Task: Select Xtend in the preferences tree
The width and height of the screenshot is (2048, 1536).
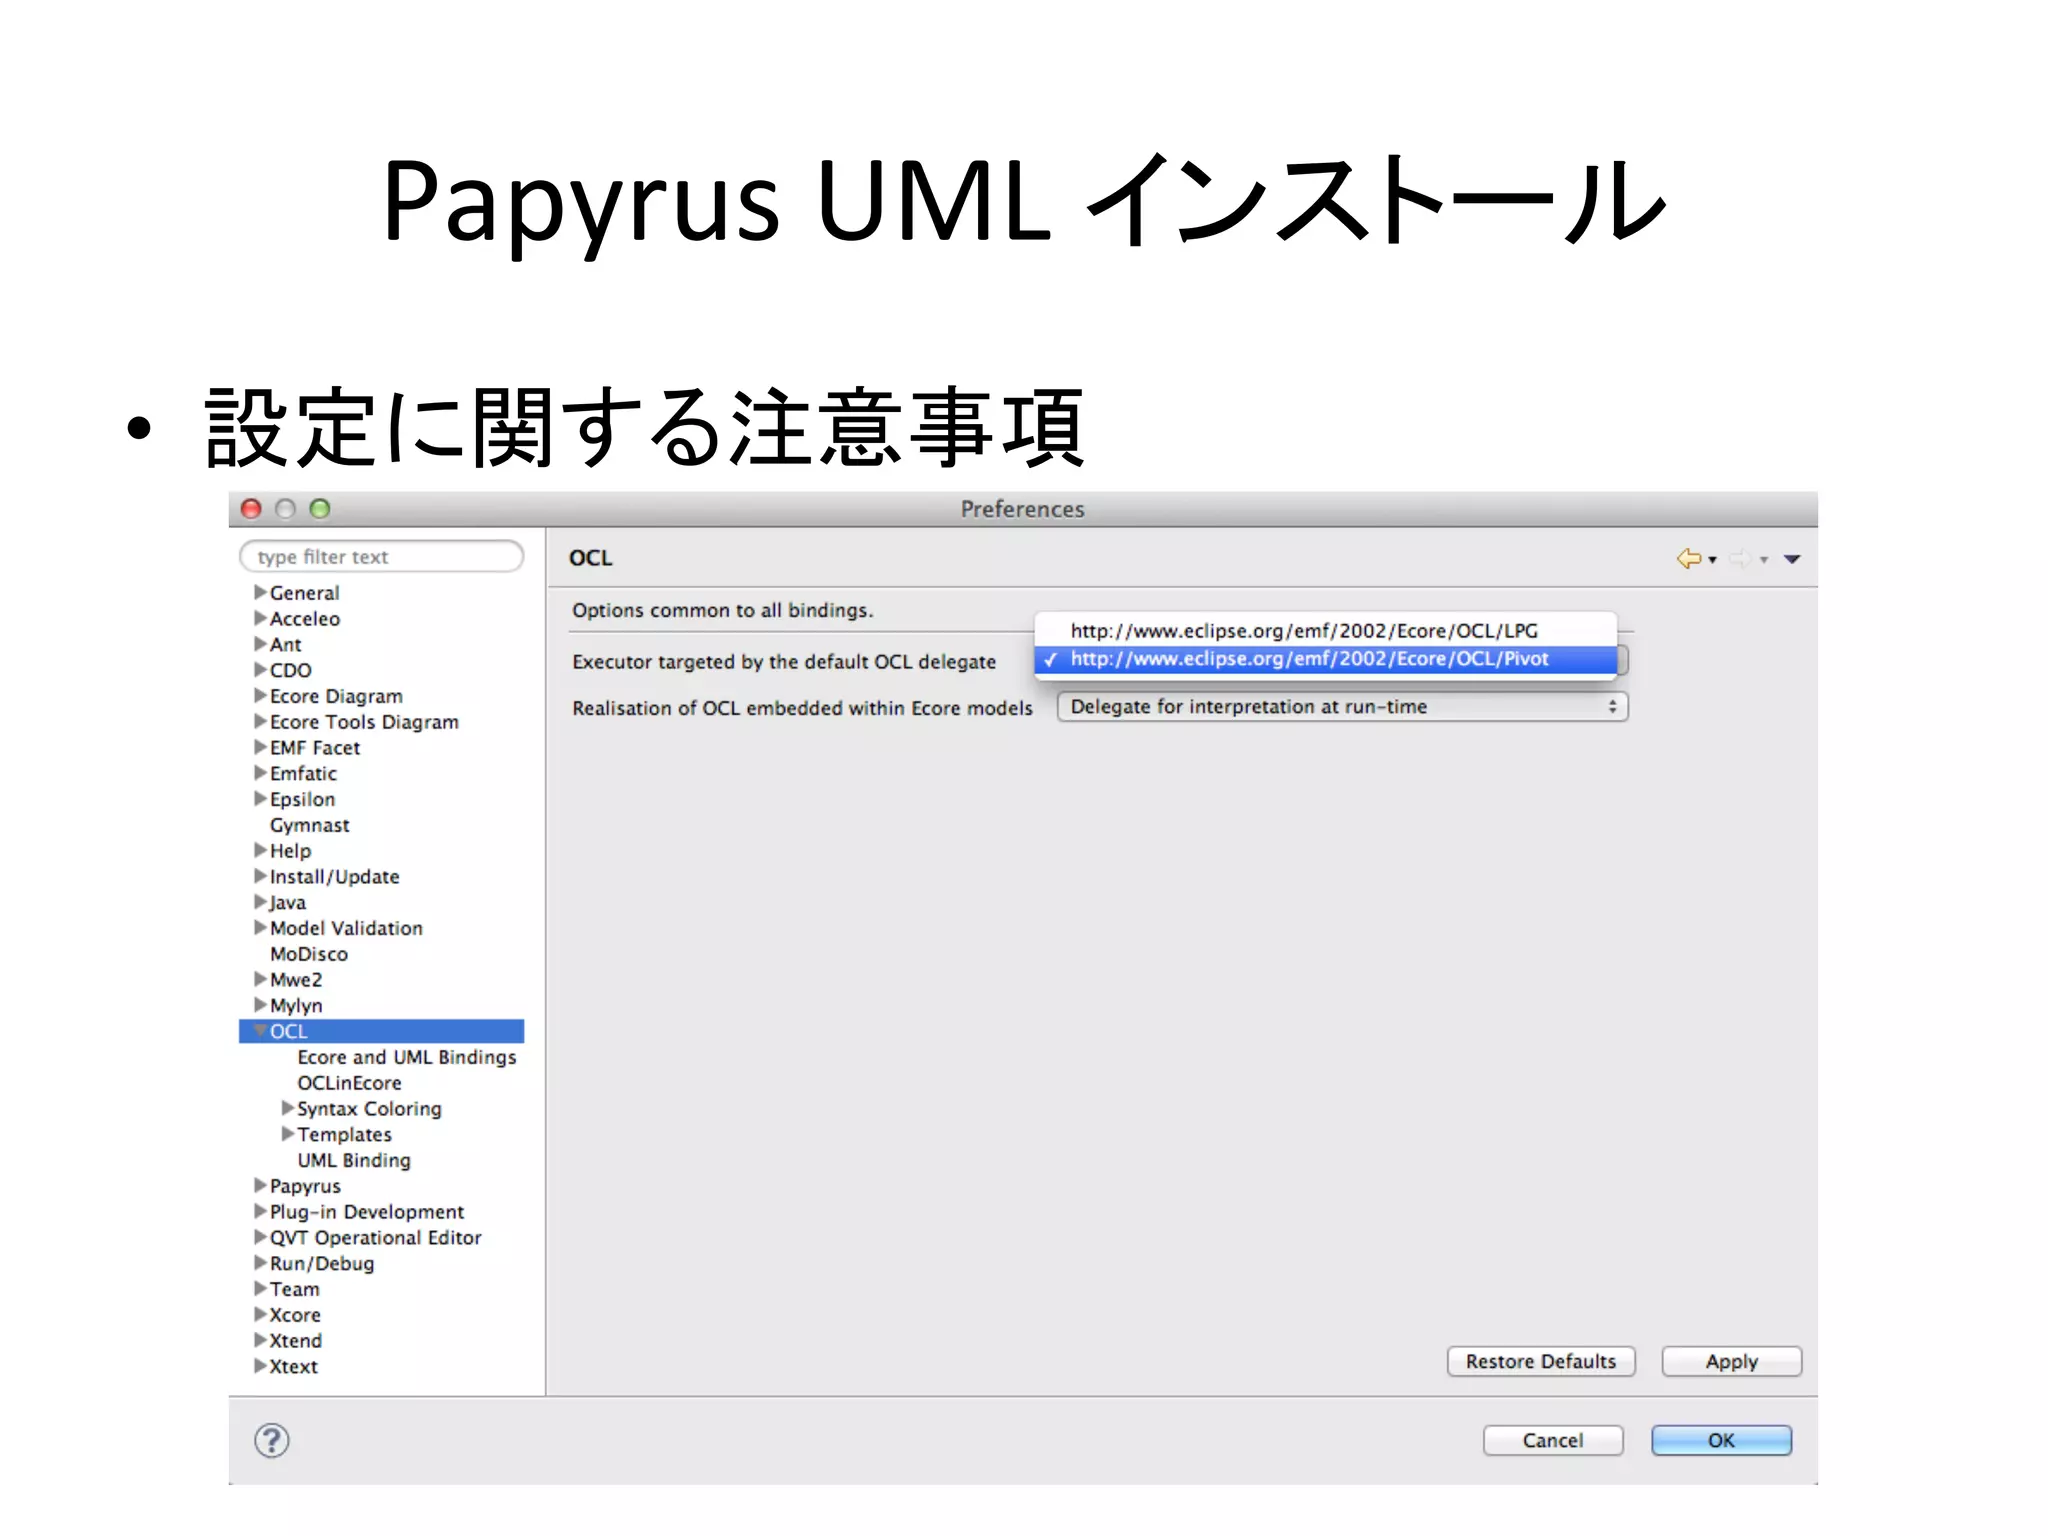Action: pyautogui.click(x=295, y=1341)
